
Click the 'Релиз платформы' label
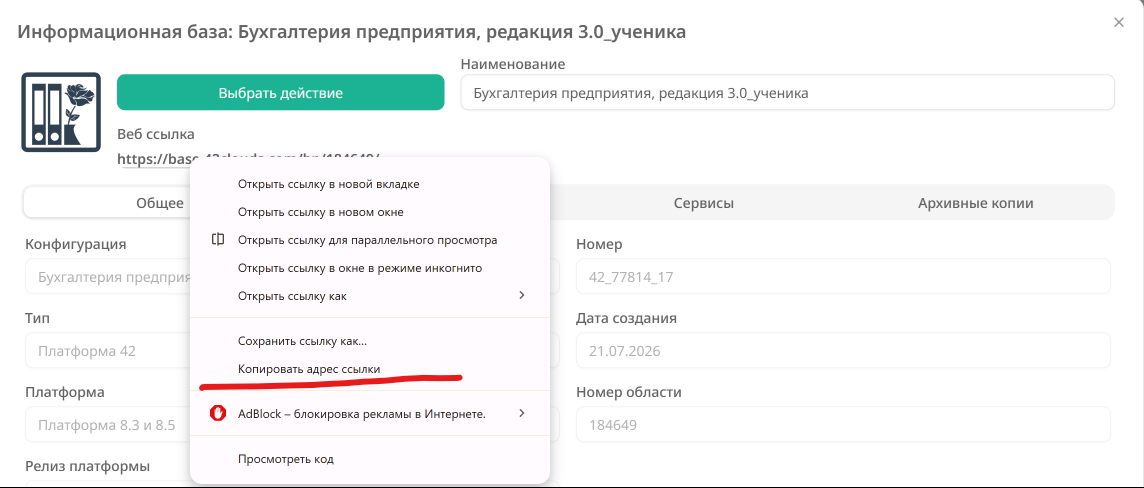[x=87, y=466]
